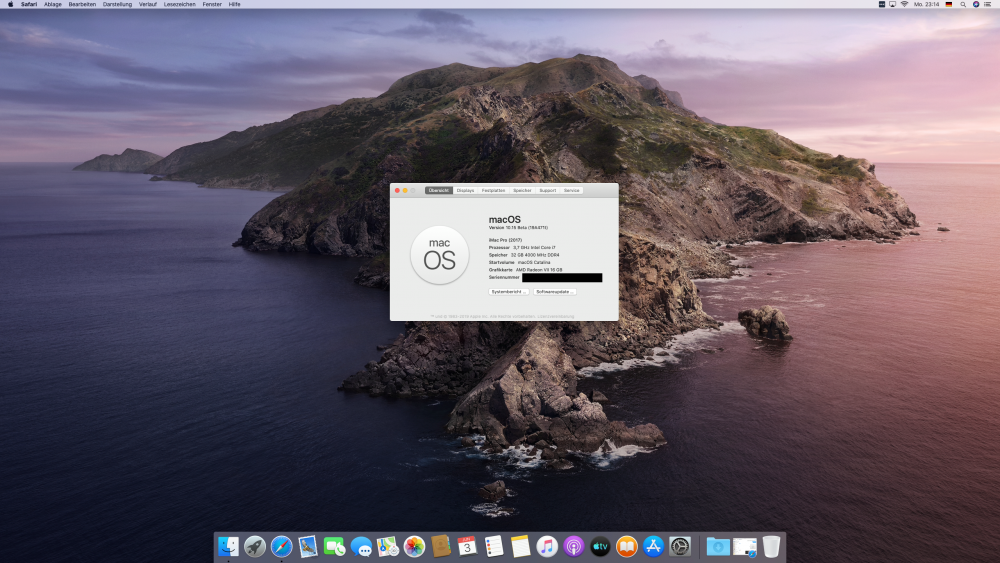Open Finder from the dock
Screen dimensions: 1000x563
(x=228, y=546)
